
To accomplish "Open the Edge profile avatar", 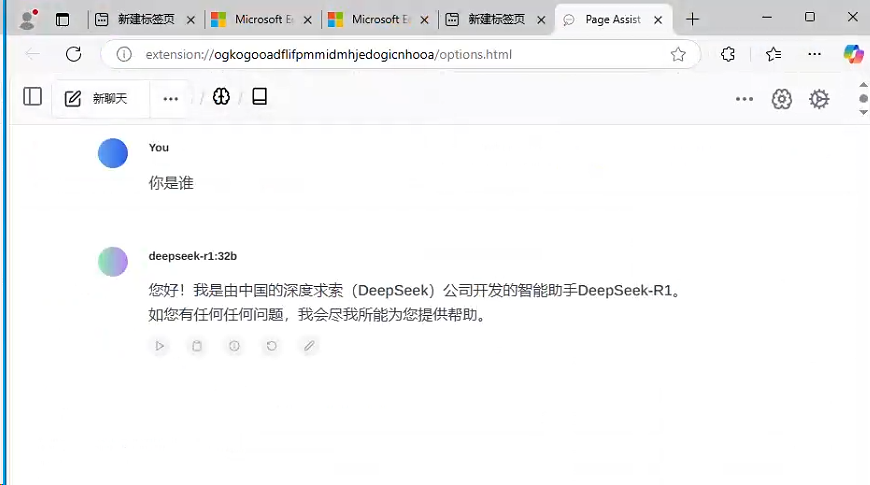I will (27, 19).
